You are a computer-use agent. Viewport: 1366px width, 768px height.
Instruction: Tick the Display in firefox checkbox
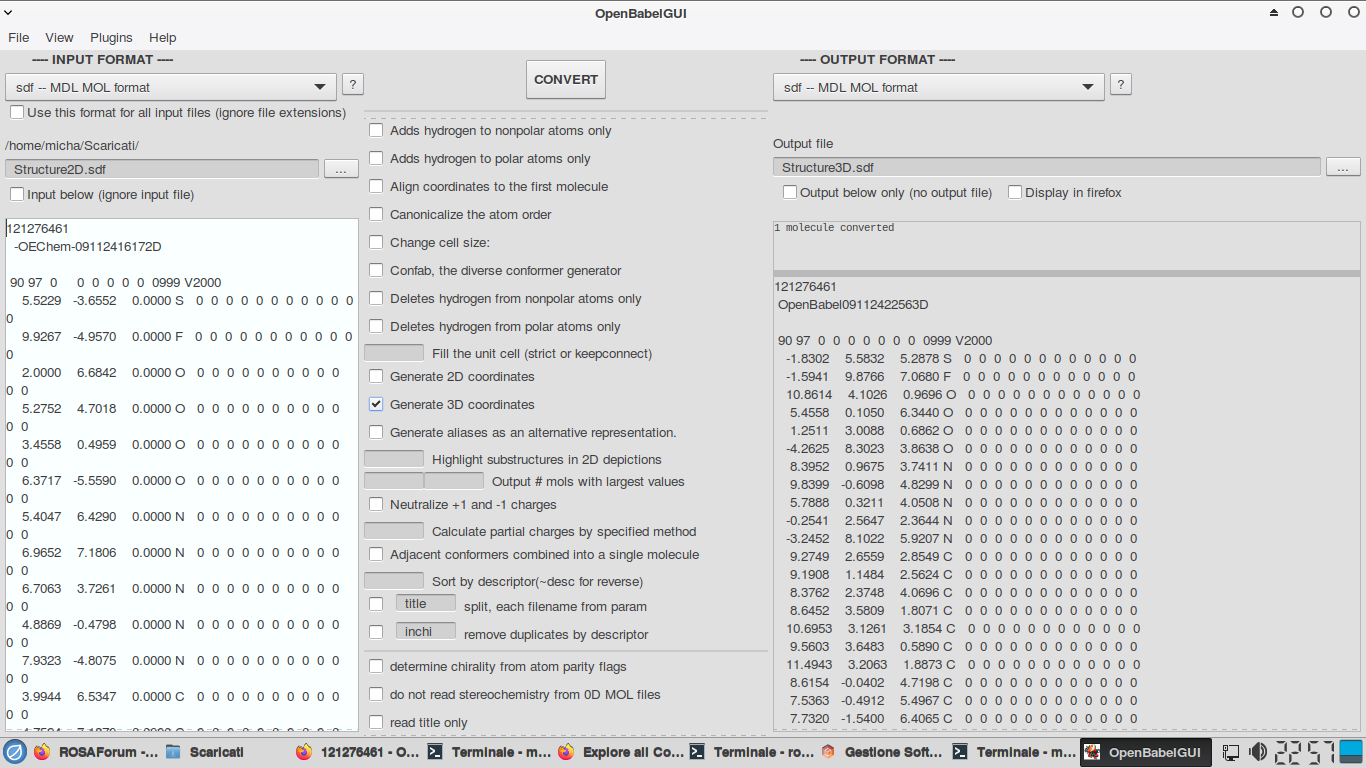(x=1015, y=192)
